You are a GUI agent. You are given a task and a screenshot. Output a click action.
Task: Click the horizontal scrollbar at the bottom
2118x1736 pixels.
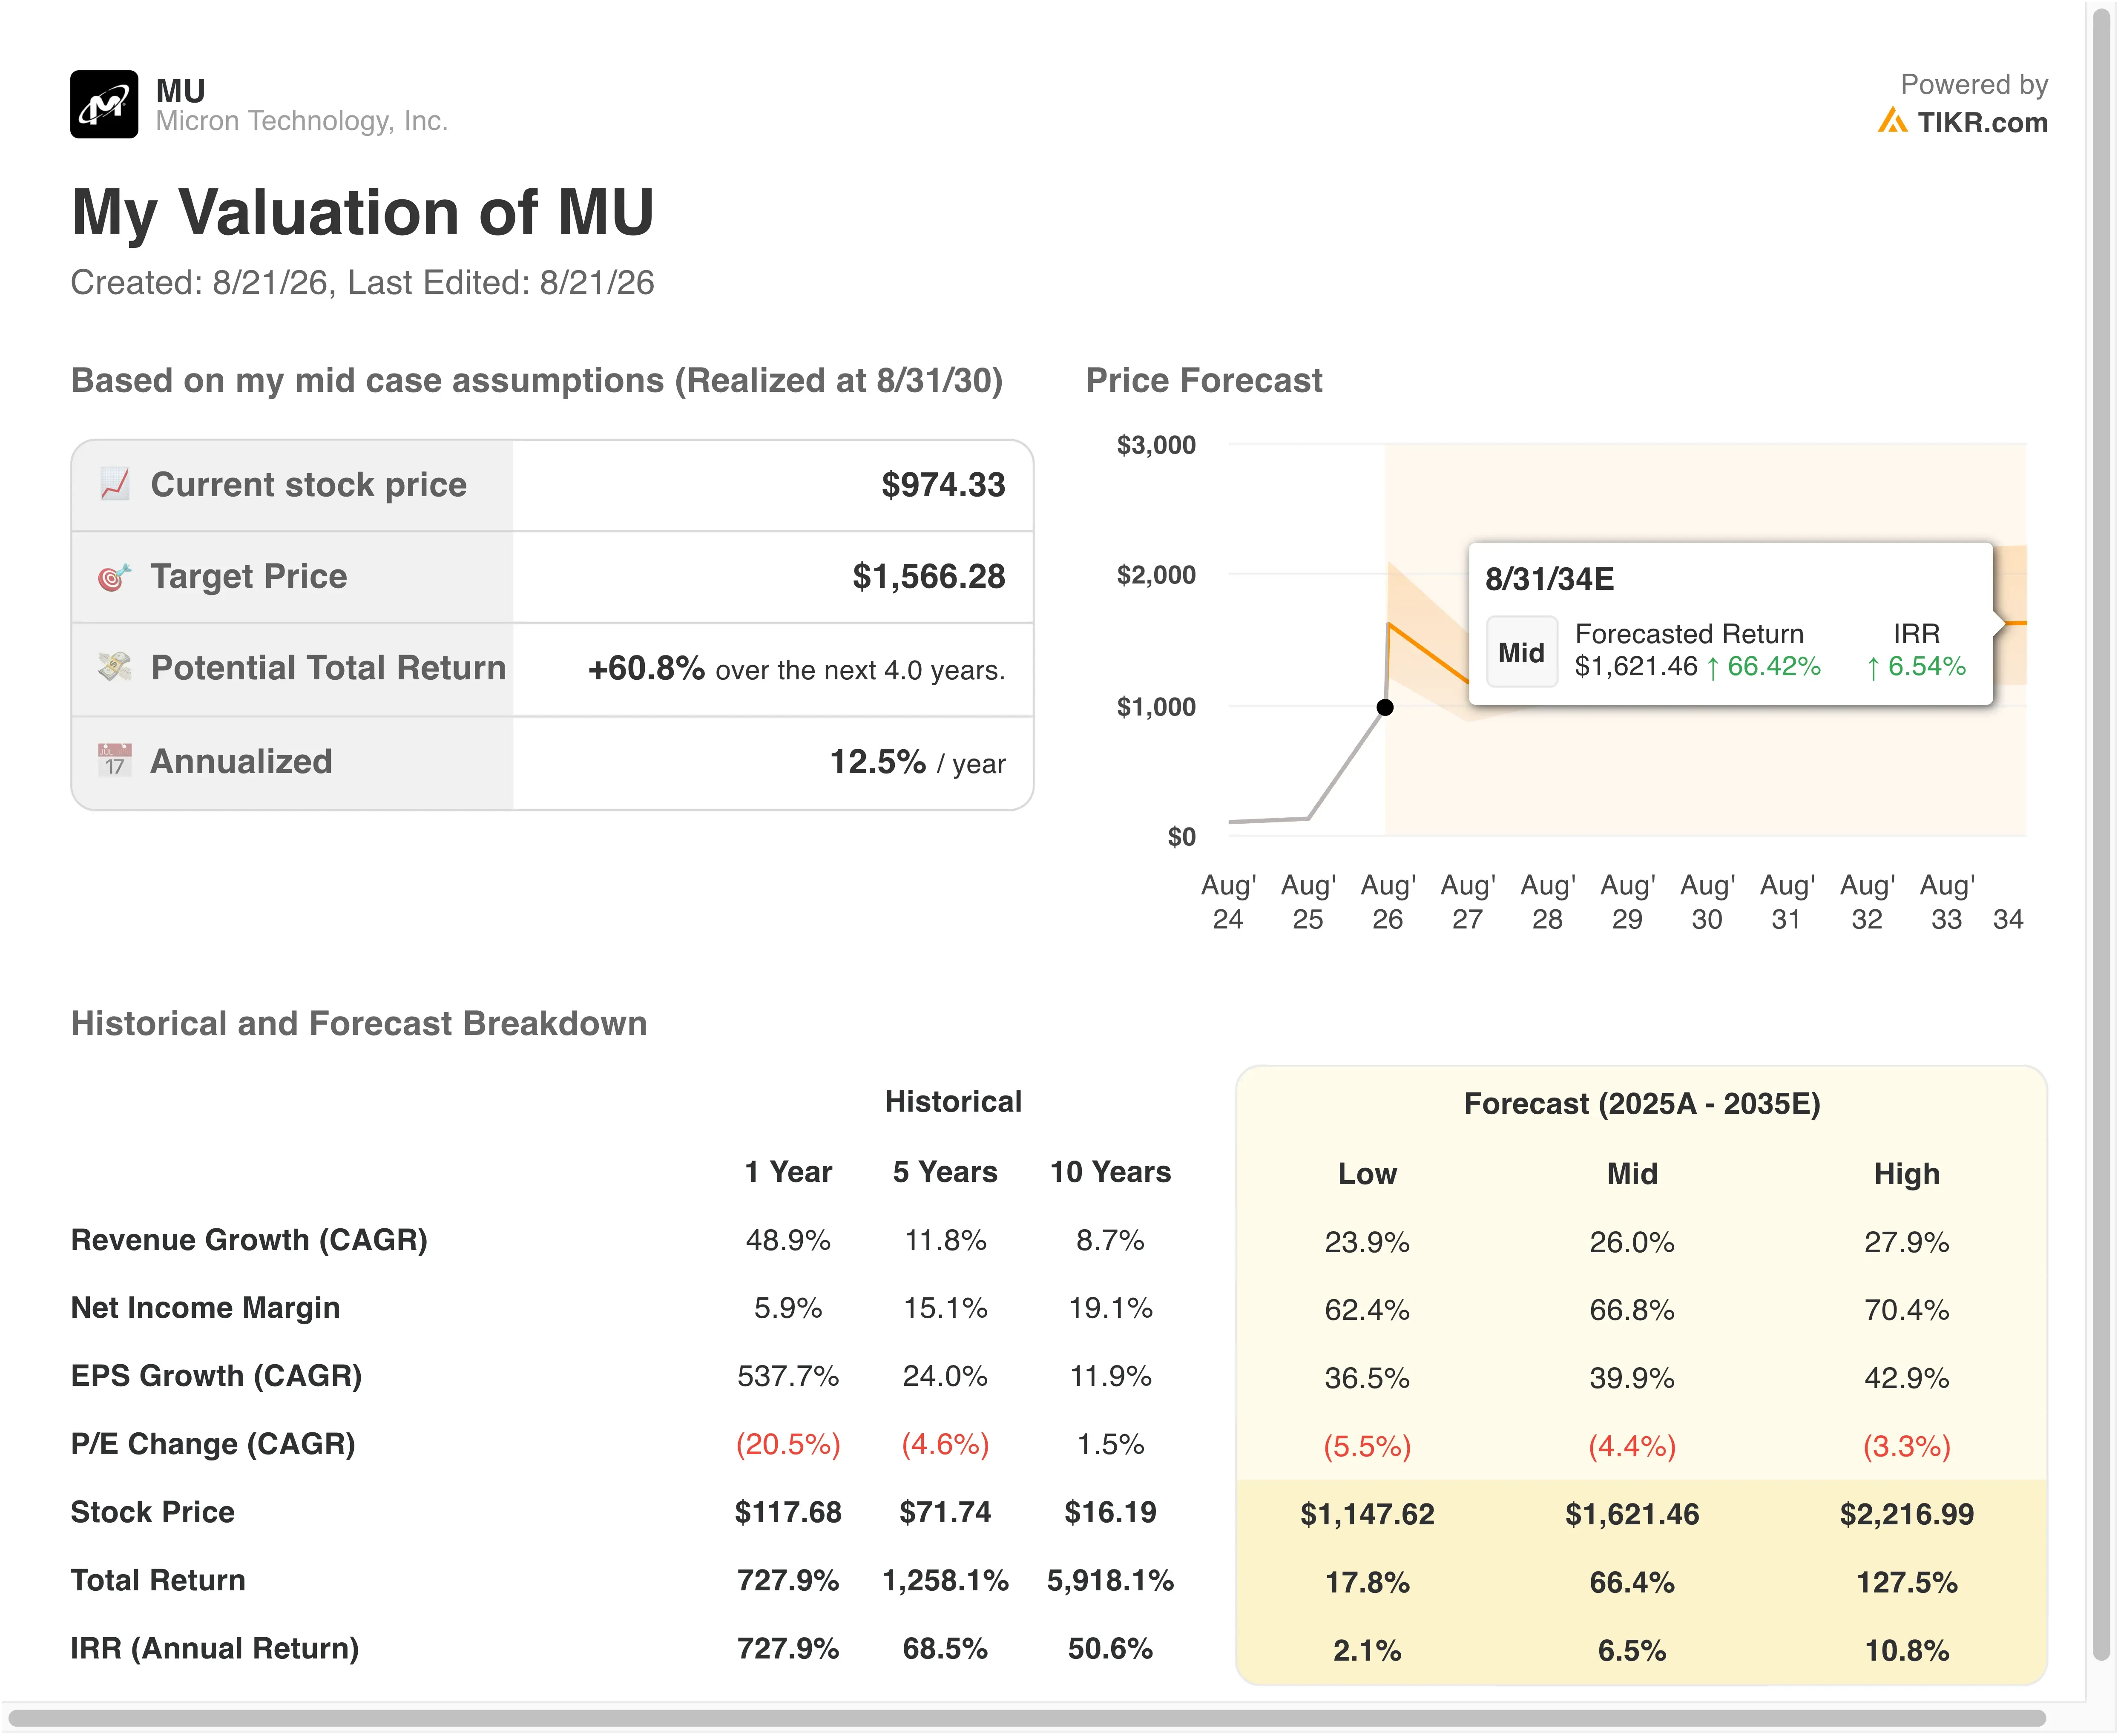point(1026,1719)
